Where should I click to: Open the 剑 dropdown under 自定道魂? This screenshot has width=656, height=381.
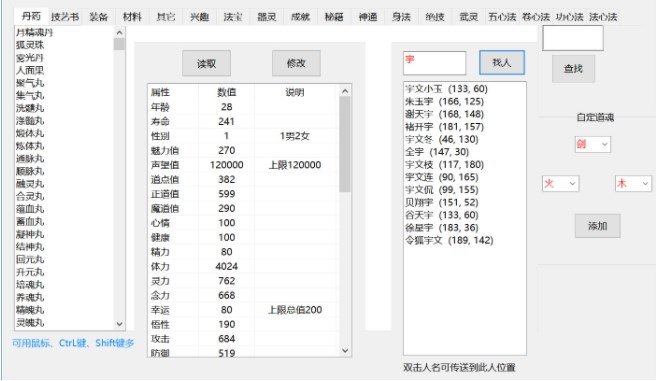593,145
